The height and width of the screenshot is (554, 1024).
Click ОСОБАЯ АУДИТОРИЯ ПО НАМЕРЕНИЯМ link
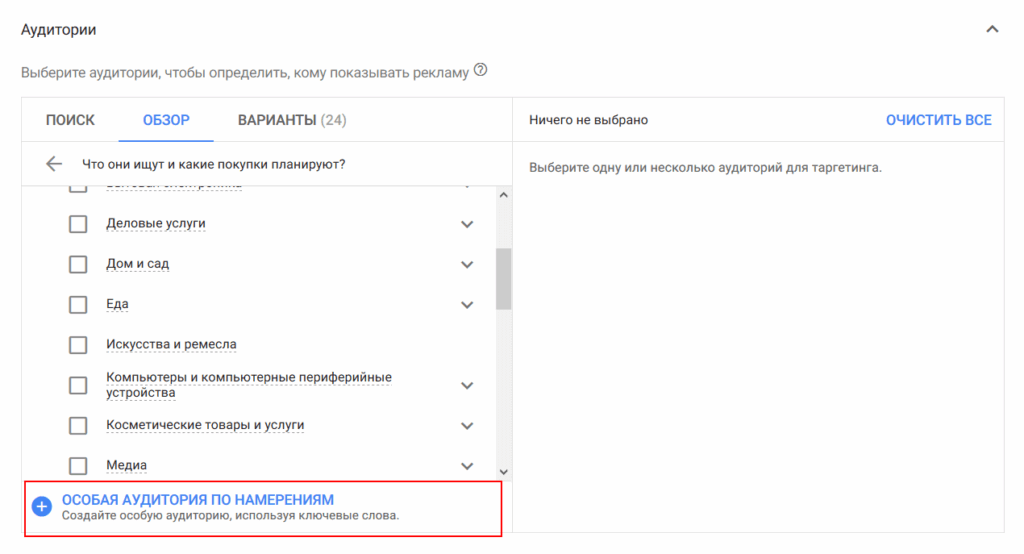pos(198,500)
